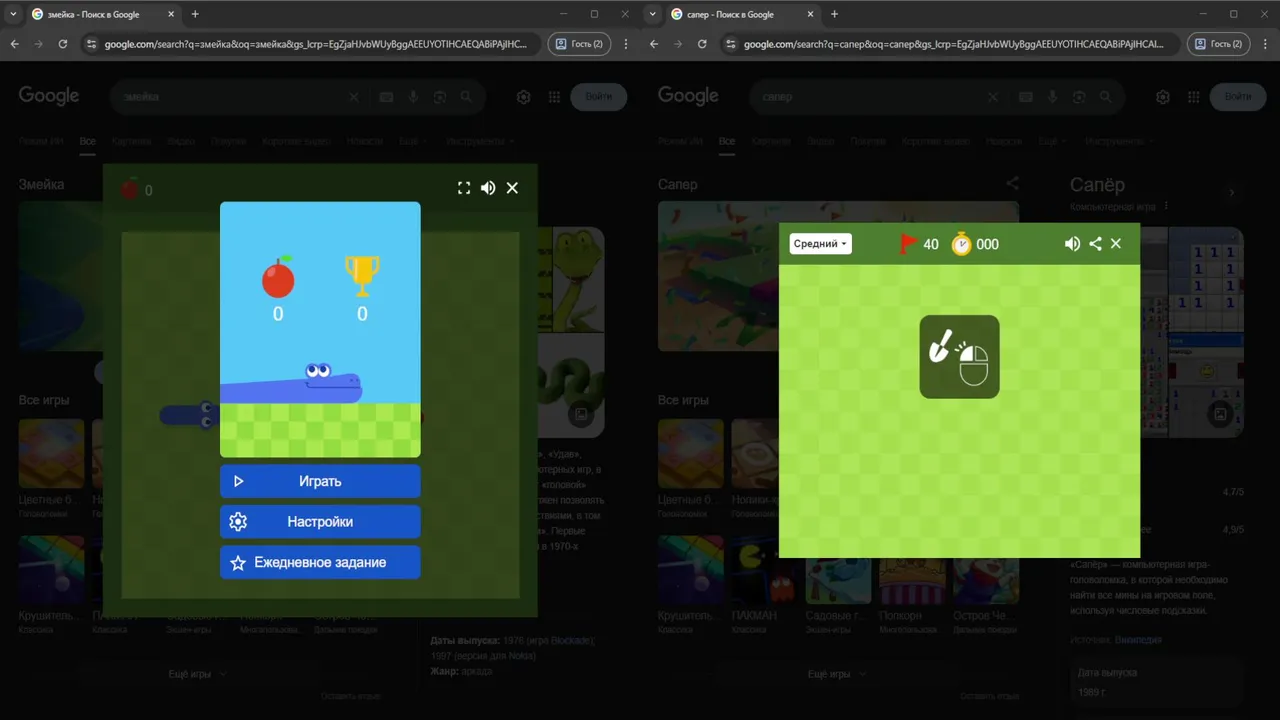The height and width of the screenshot is (720, 1280).
Task: Click the gold trophy icon in Snake menu
Action: [362, 277]
